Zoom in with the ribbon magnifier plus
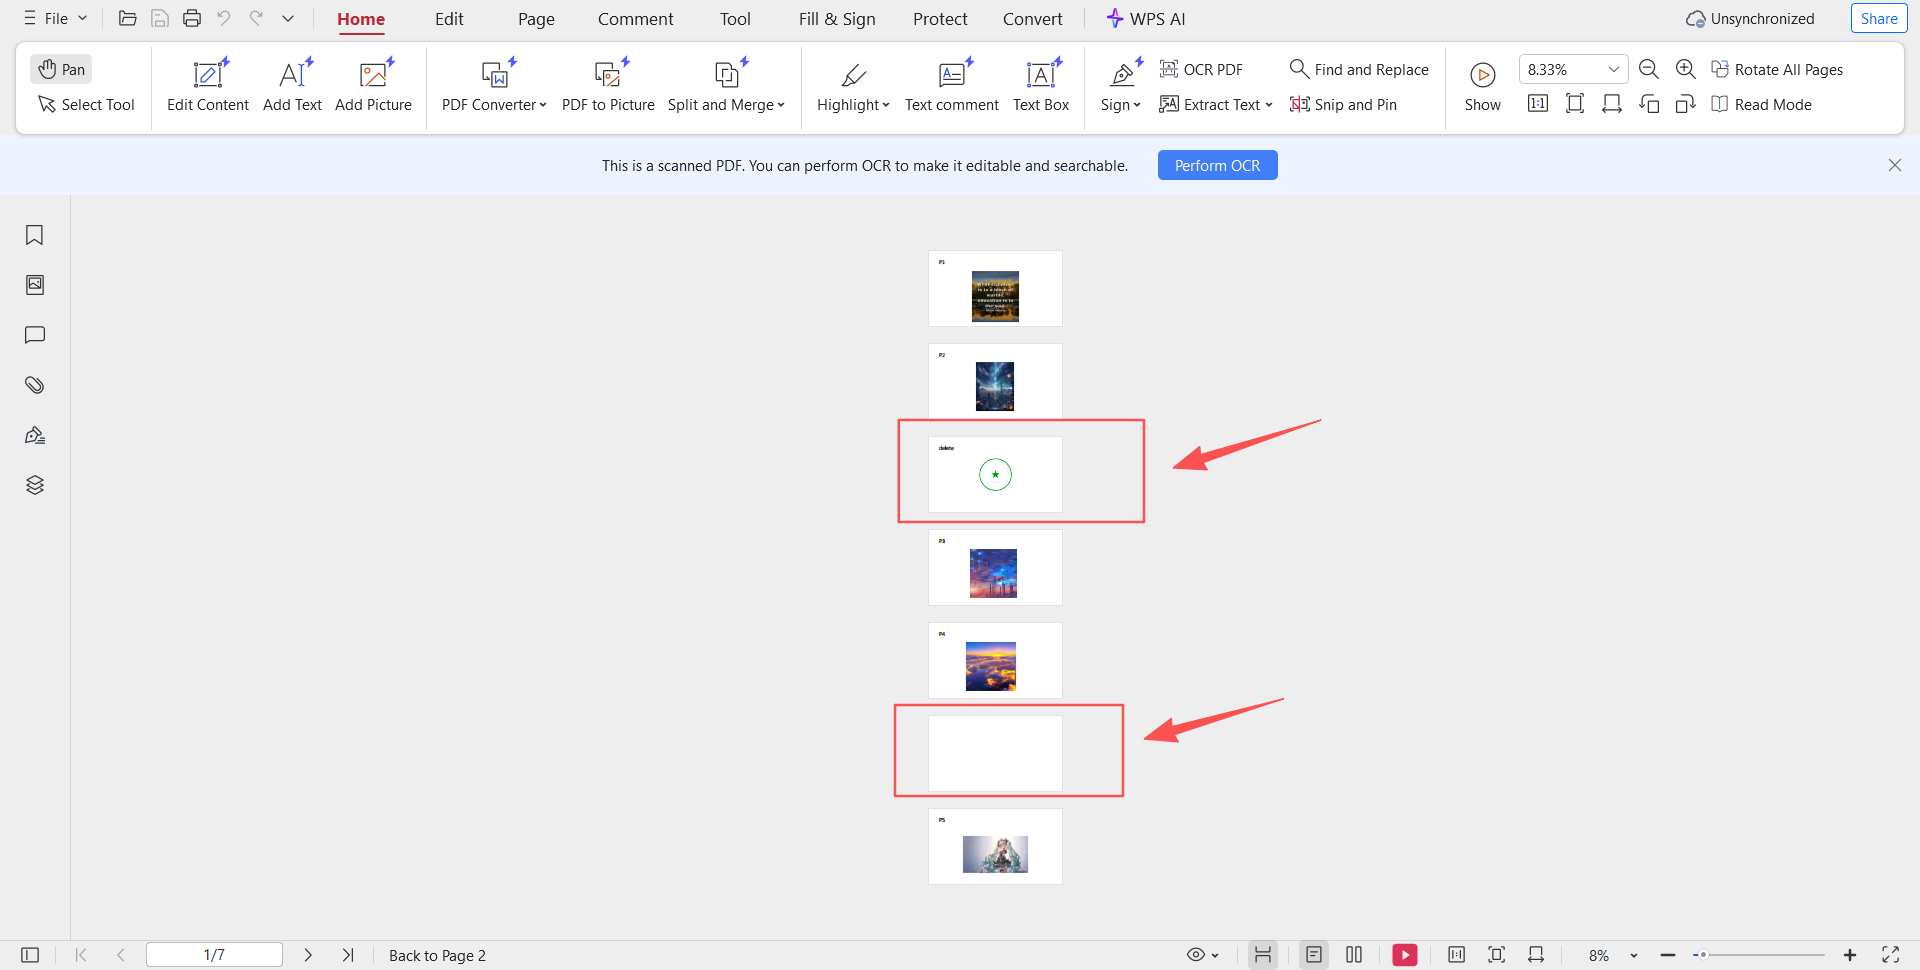1920x970 pixels. (x=1686, y=69)
